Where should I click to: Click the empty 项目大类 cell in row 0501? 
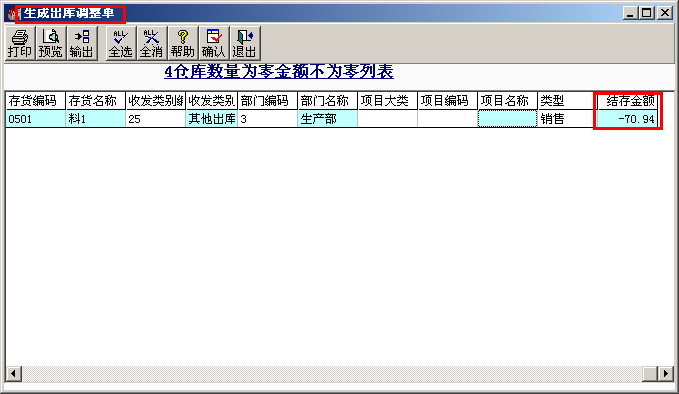point(388,119)
